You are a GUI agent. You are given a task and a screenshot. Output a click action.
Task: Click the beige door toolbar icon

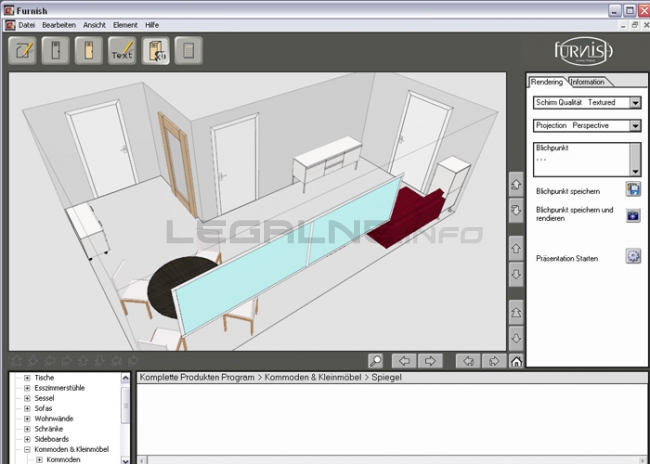(89, 51)
